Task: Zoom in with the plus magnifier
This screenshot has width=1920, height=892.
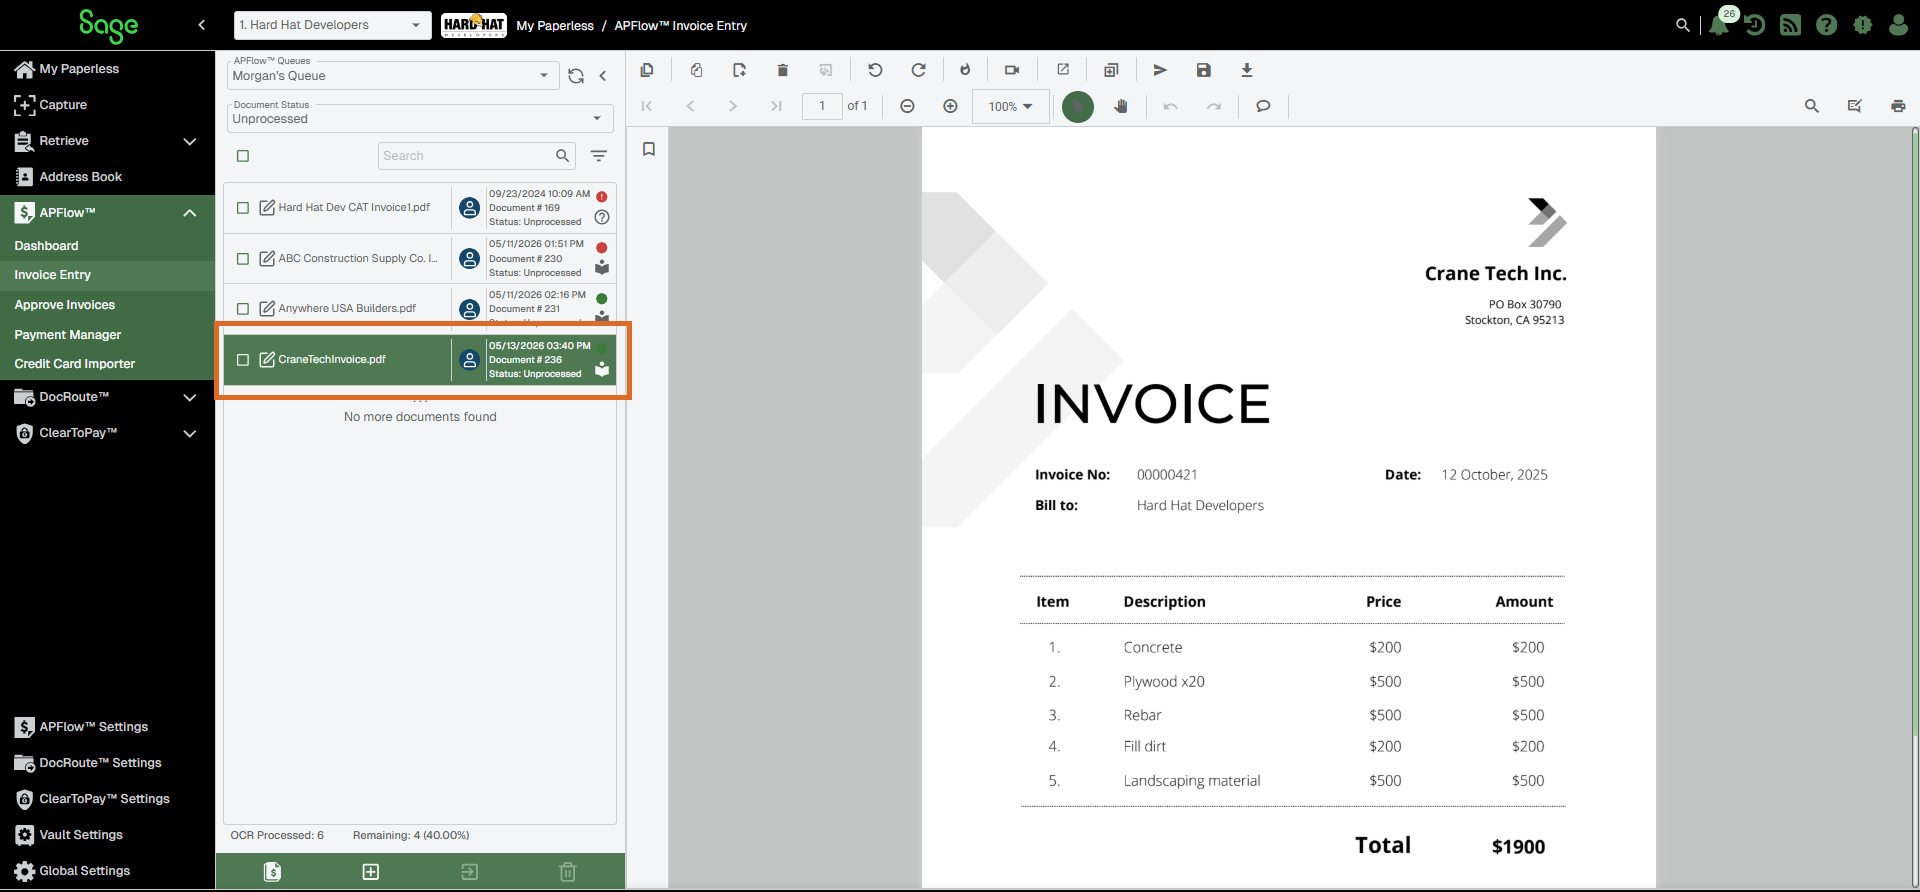Action: point(950,106)
